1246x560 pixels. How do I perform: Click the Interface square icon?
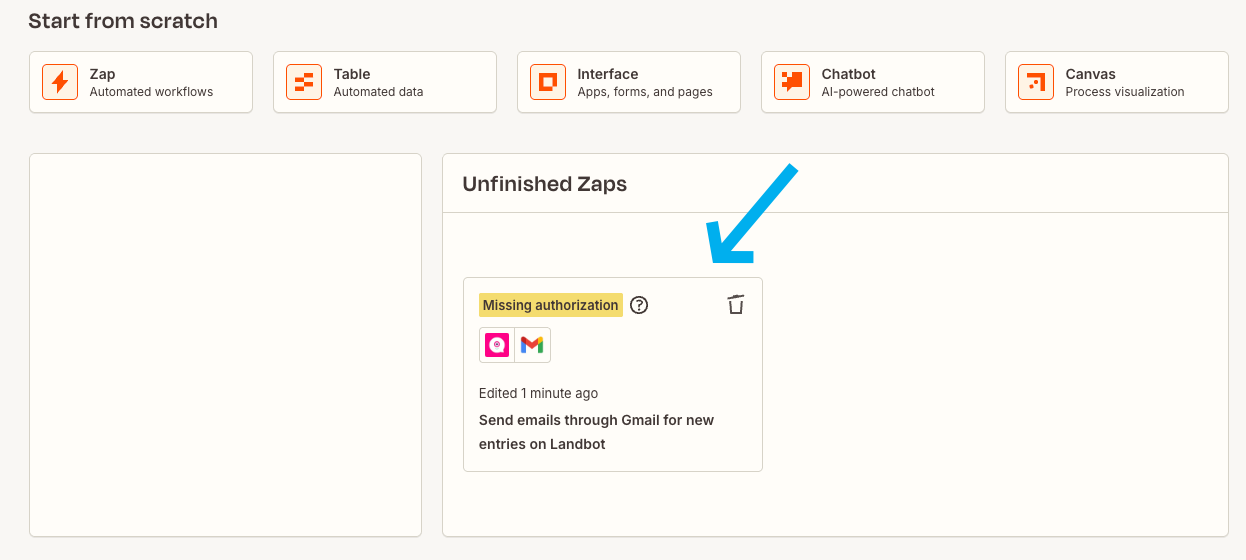(x=548, y=82)
